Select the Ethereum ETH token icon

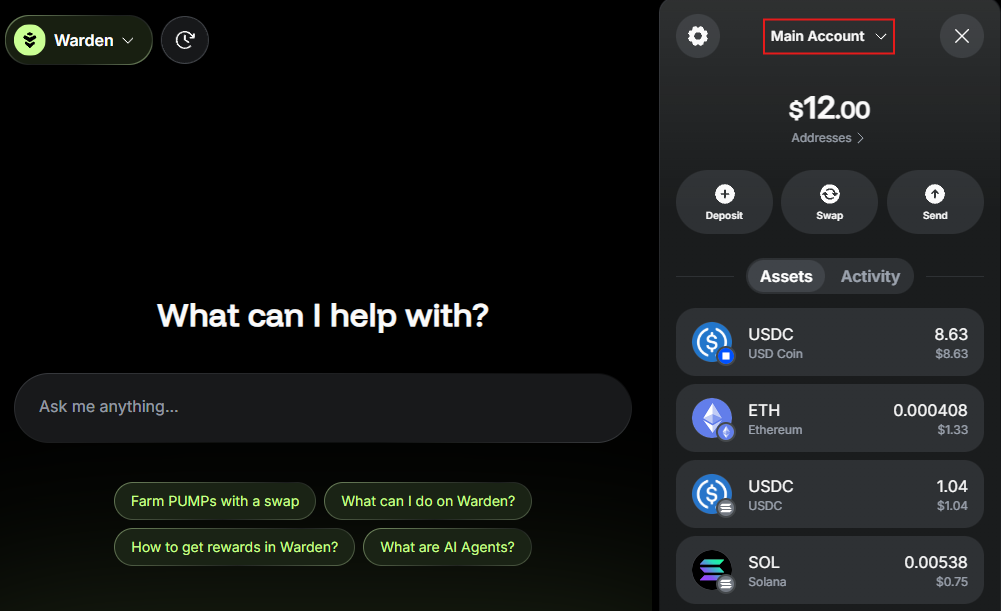[x=712, y=418]
